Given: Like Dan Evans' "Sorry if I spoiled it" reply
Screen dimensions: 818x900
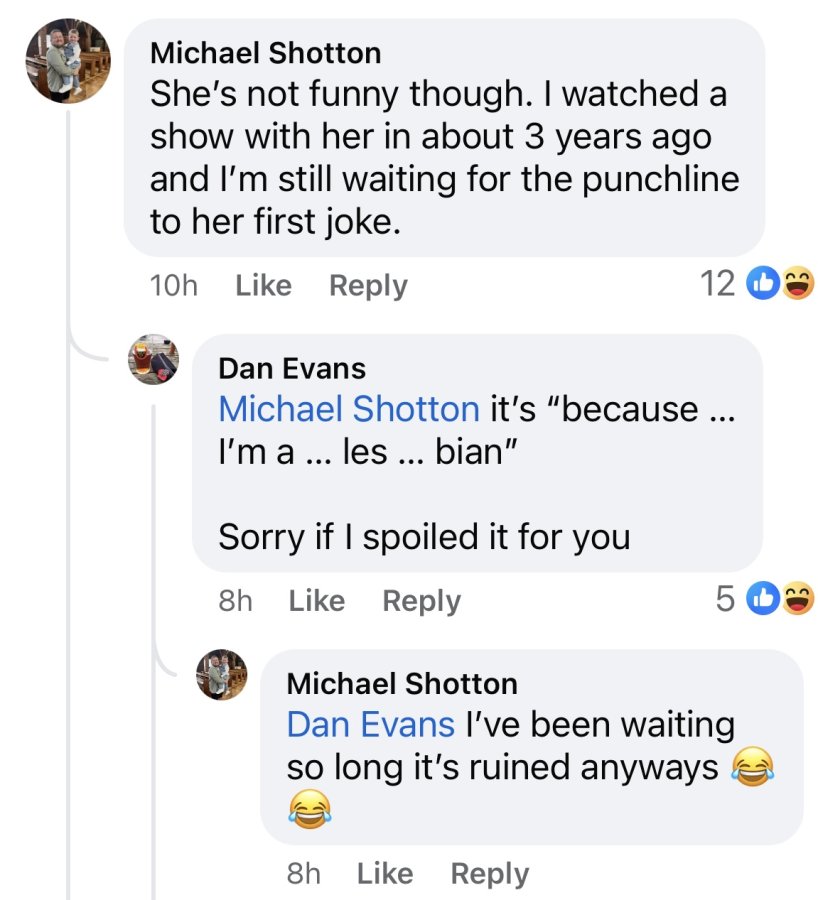Looking at the screenshot, I should click(316, 601).
